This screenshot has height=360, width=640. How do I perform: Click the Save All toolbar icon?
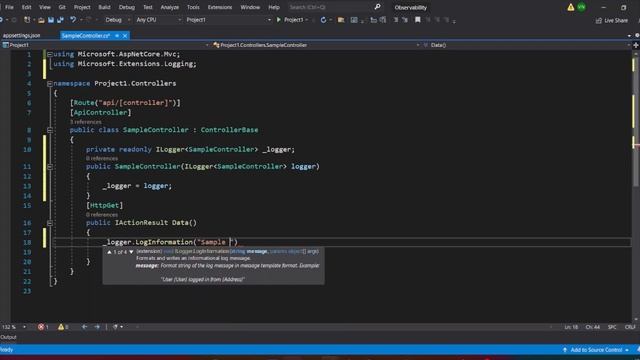click(x=60, y=20)
